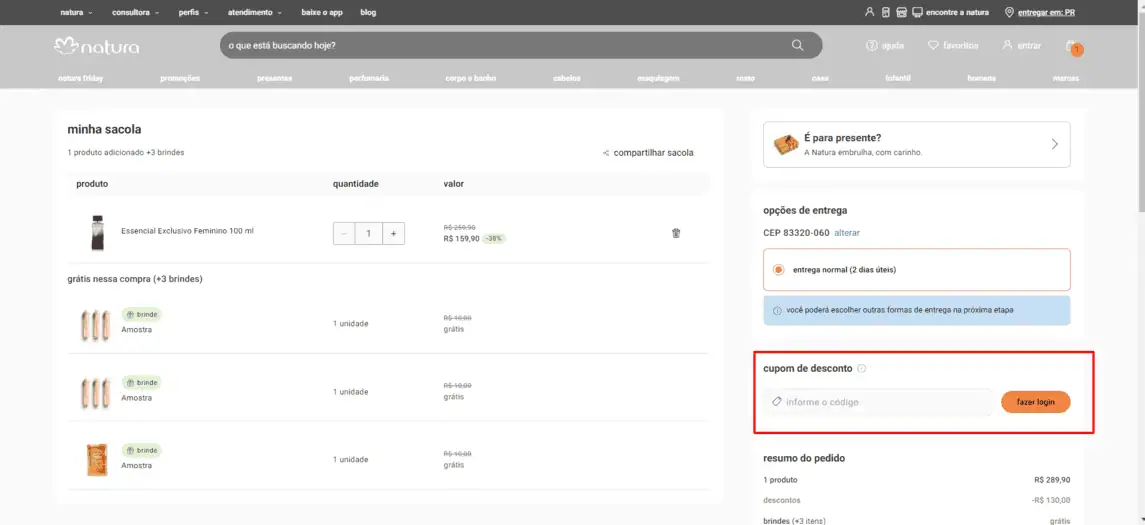Click the entrar text link
The image size is (1145, 525).
tap(1030, 45)
